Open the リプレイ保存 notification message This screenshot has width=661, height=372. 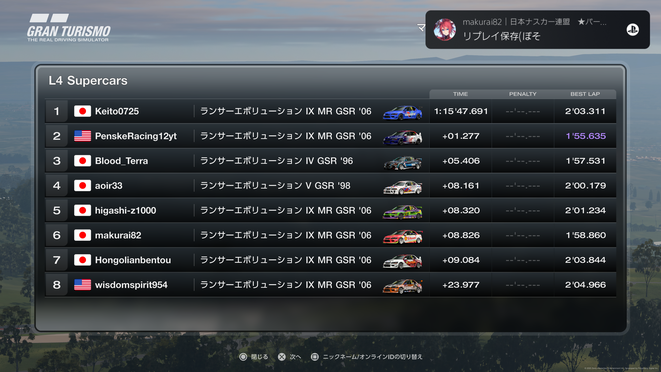[x=502, y=36]
